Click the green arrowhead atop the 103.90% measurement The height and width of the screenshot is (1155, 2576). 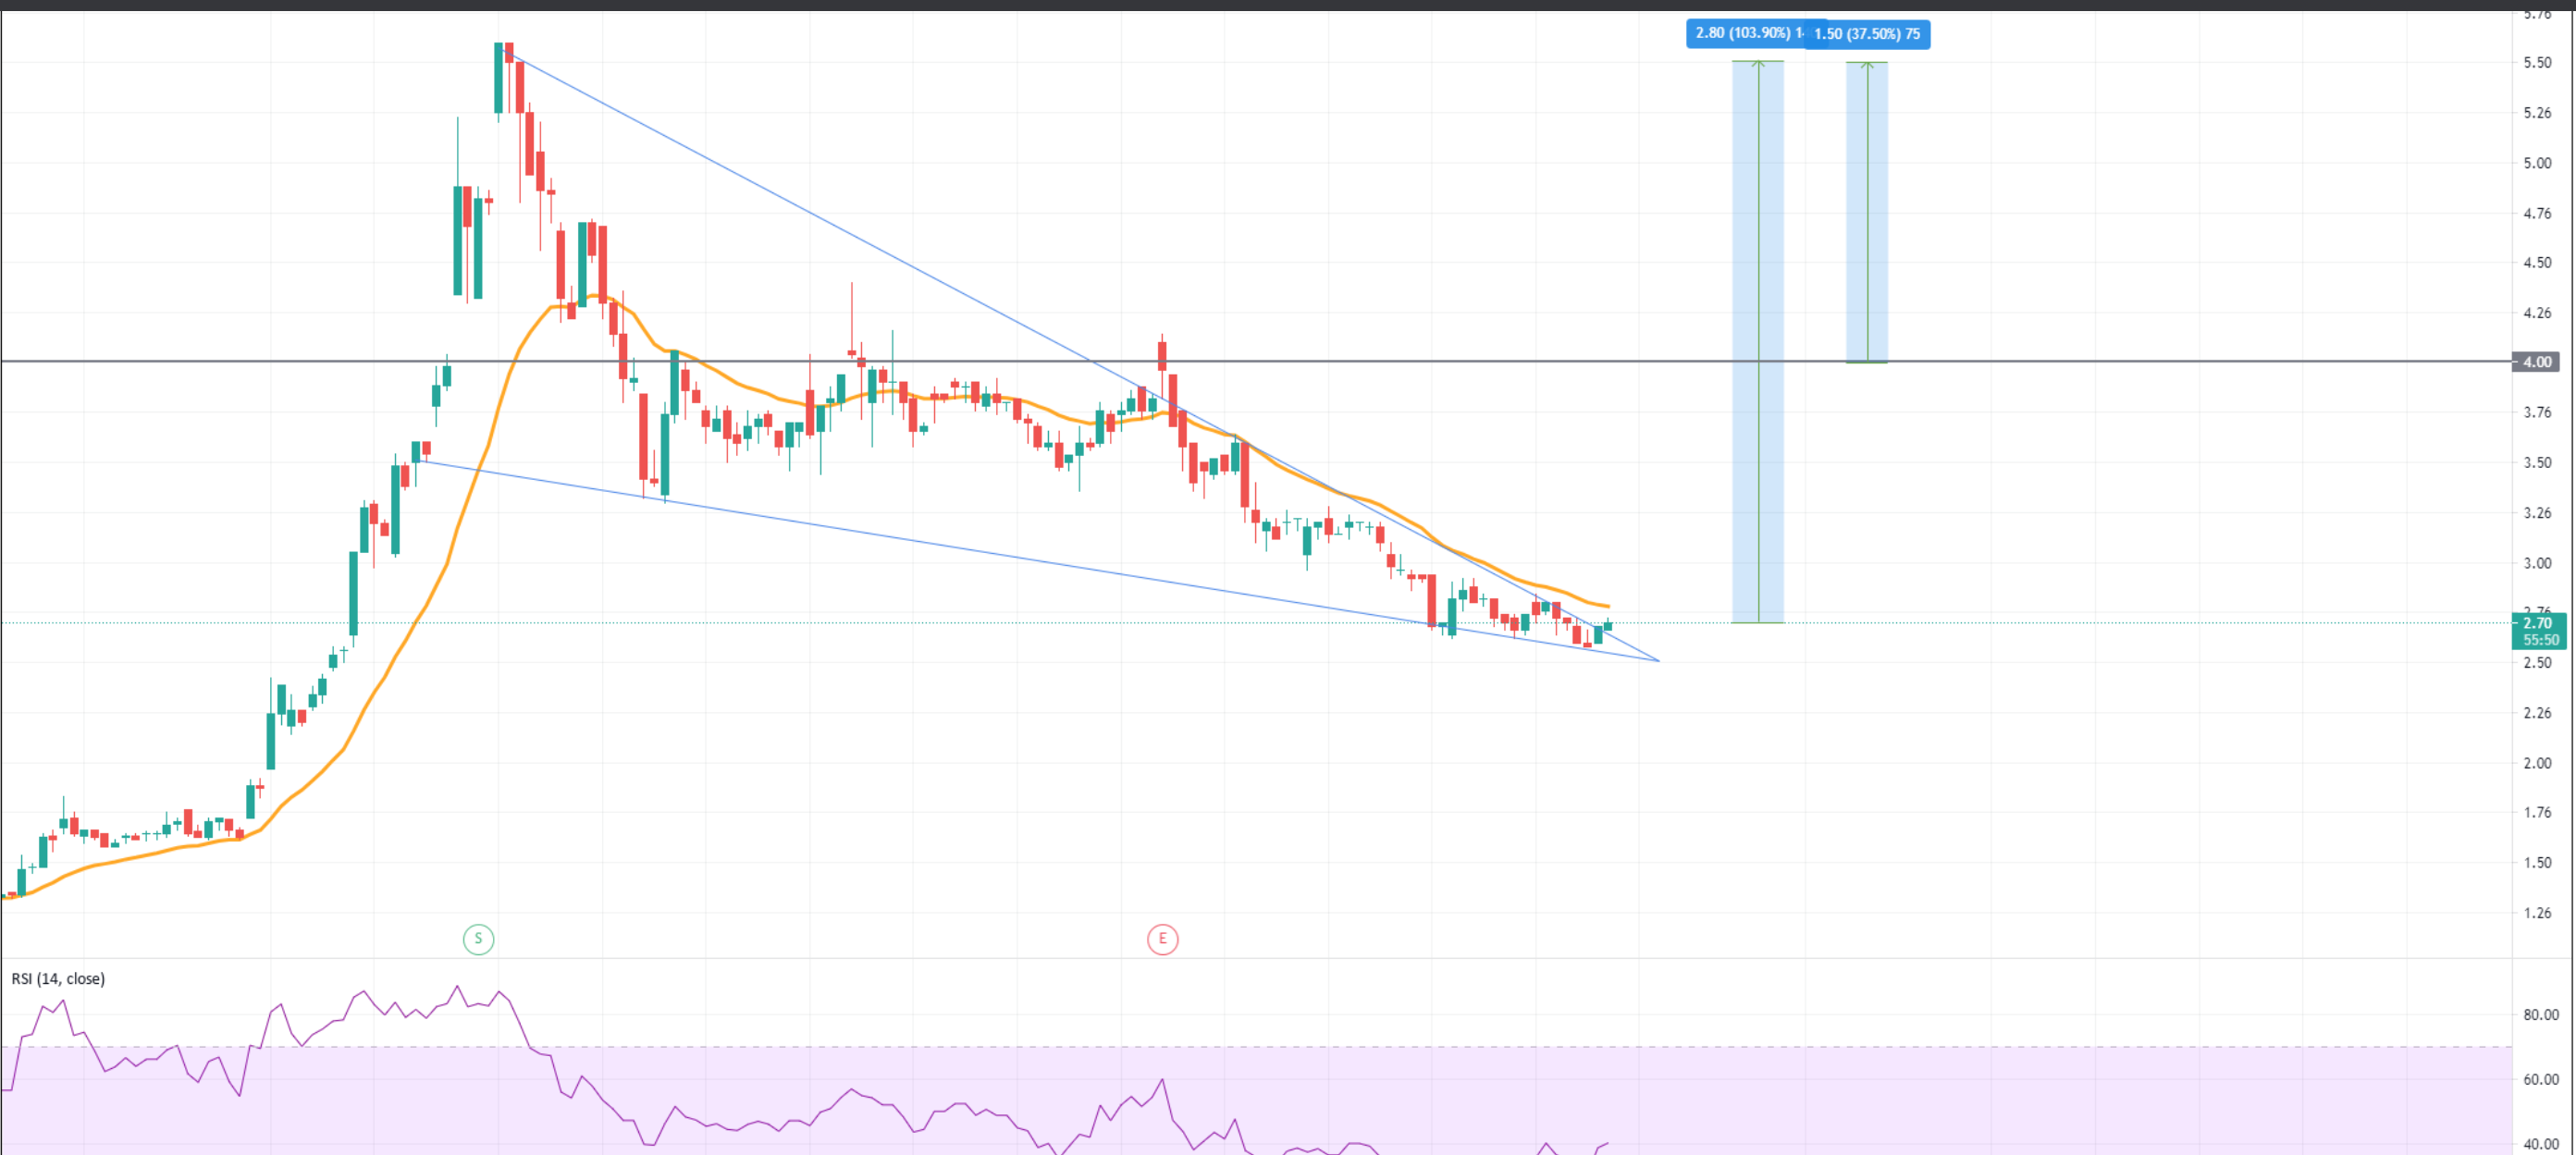tap(1758, 64)
